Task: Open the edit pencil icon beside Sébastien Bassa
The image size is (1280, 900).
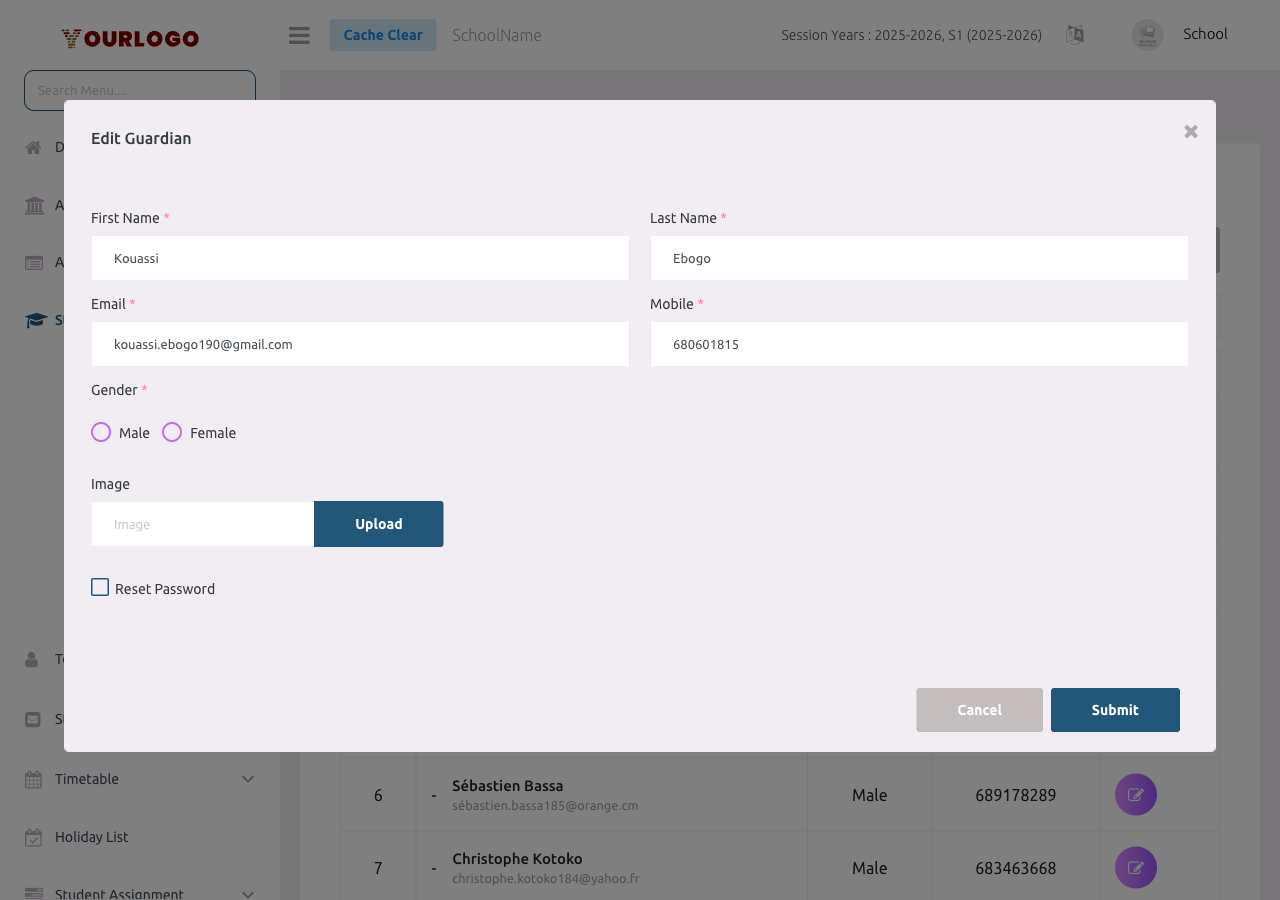Action: point(1135,794)
